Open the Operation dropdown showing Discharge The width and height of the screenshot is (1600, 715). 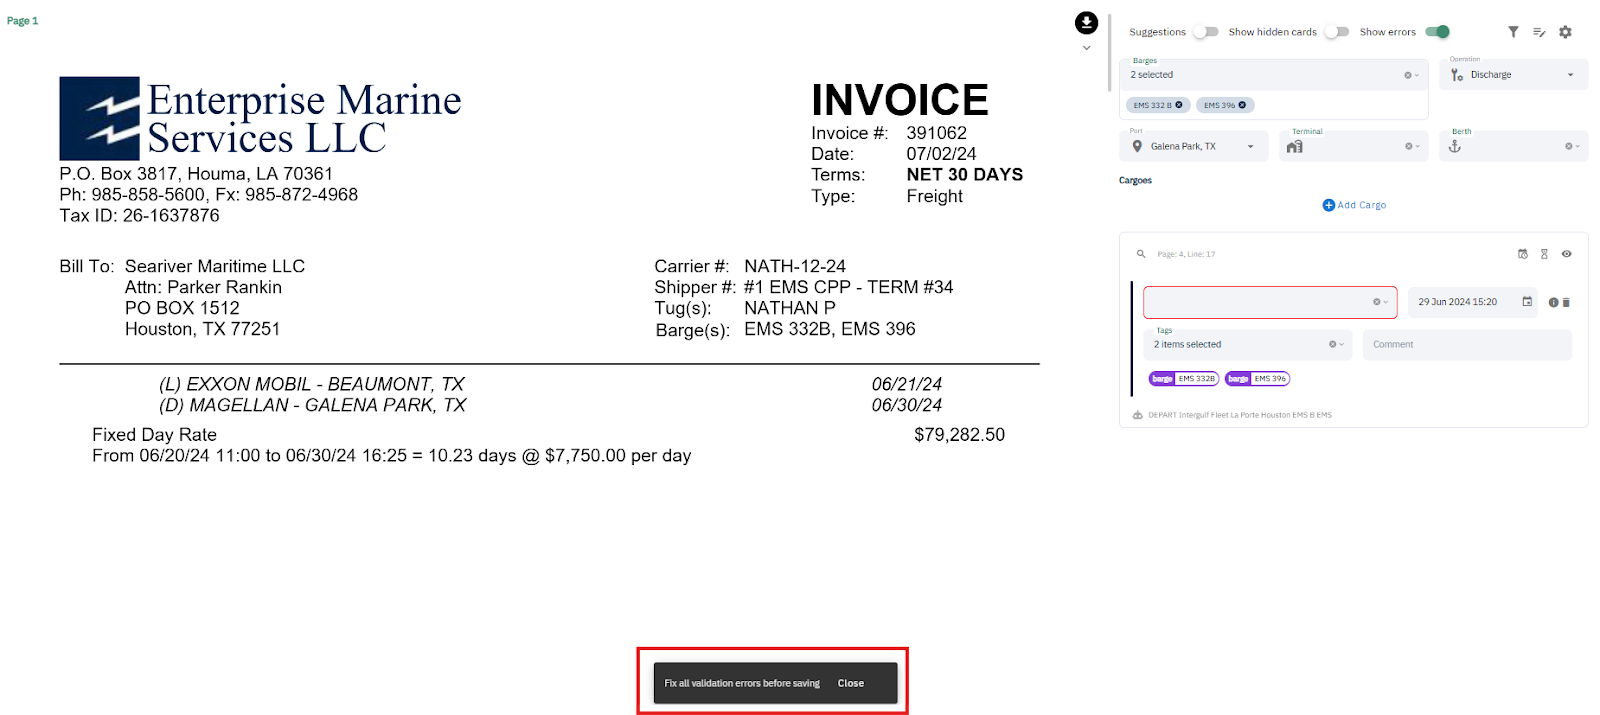point(1514,75)
